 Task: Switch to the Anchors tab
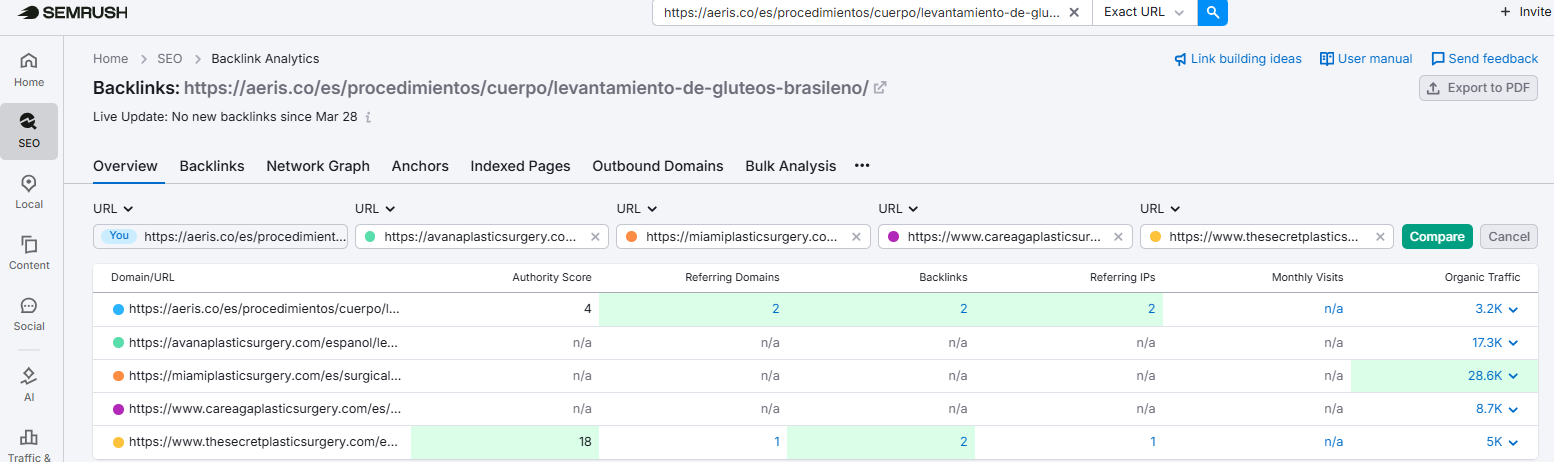[420, 166]
